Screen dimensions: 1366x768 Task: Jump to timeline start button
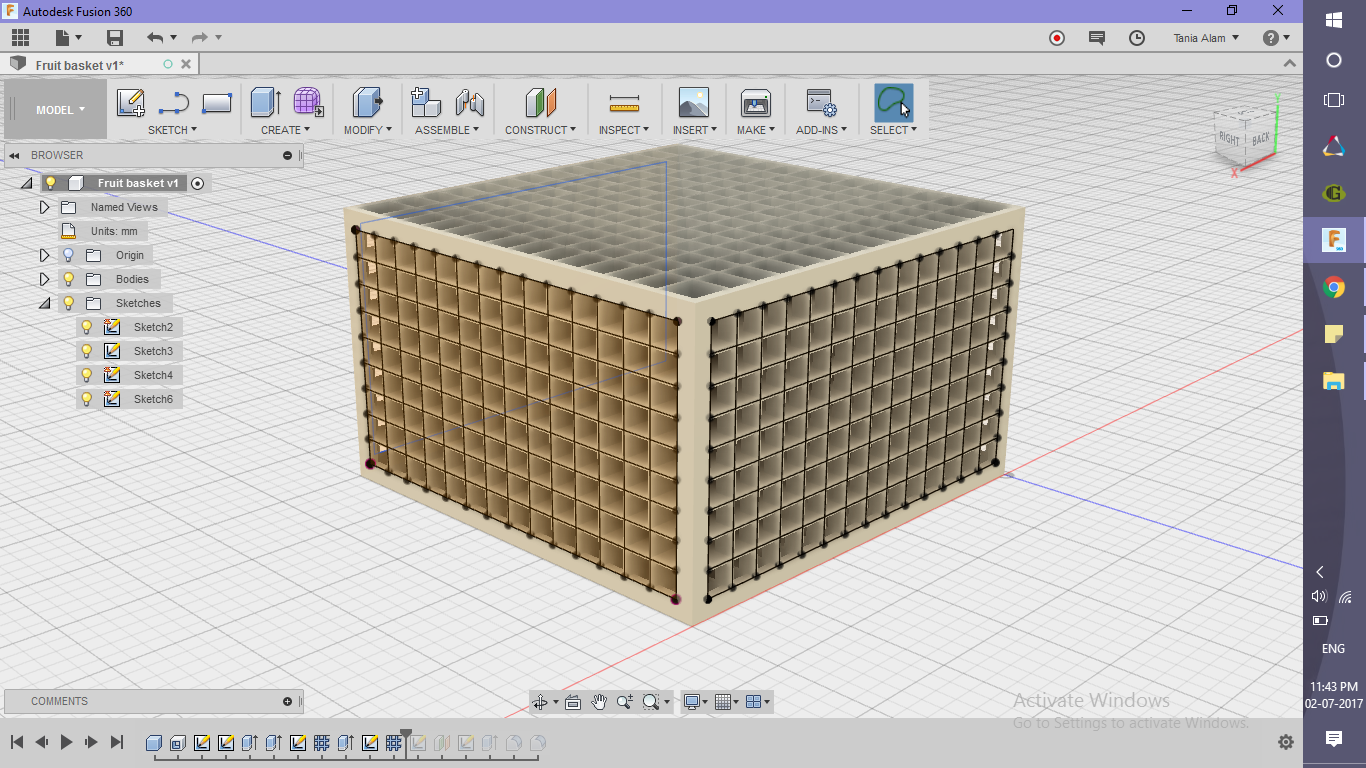[17, 742]
